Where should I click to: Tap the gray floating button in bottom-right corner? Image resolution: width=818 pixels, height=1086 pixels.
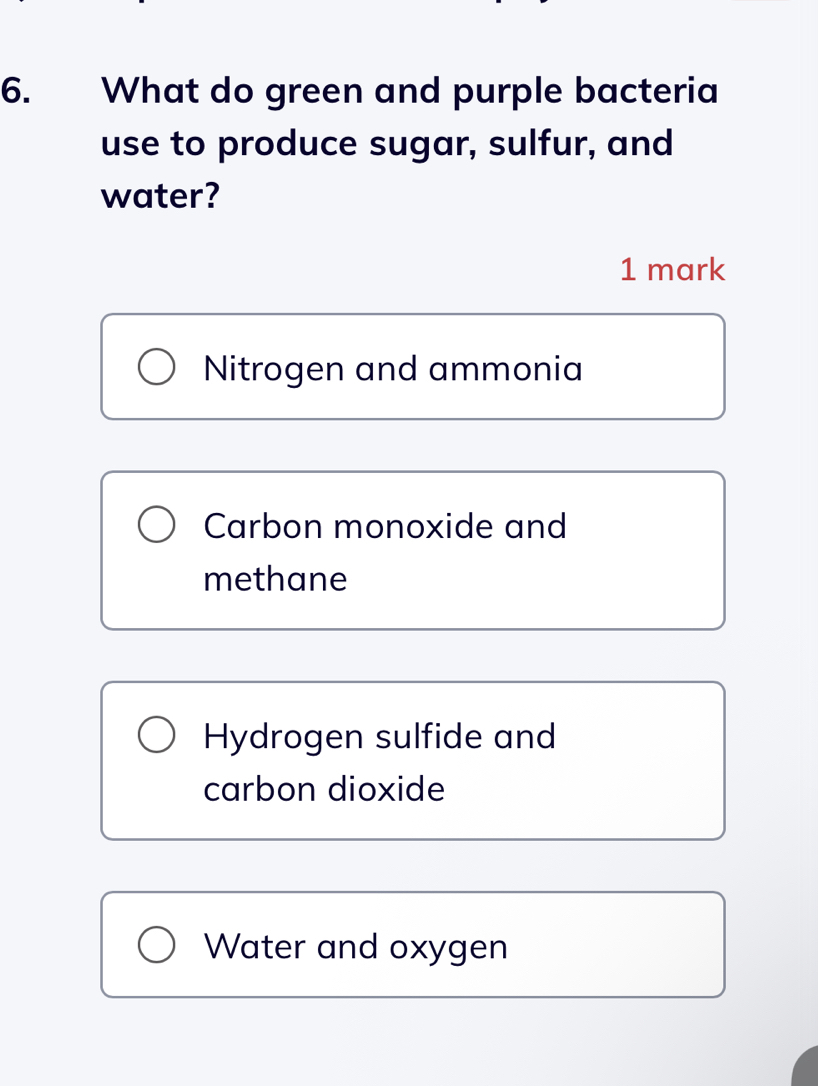point(805,1069)
